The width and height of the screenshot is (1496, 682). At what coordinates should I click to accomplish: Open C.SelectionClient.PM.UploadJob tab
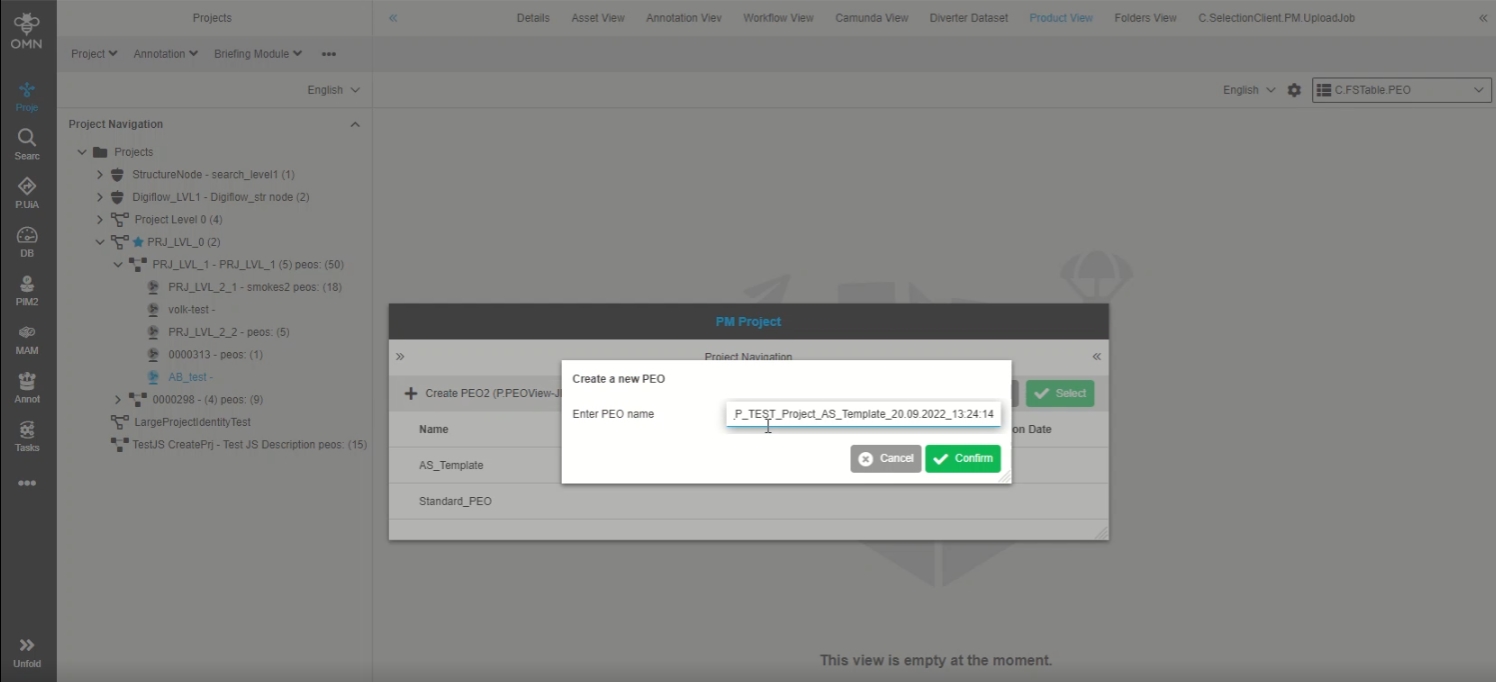tap(1276, 18)
